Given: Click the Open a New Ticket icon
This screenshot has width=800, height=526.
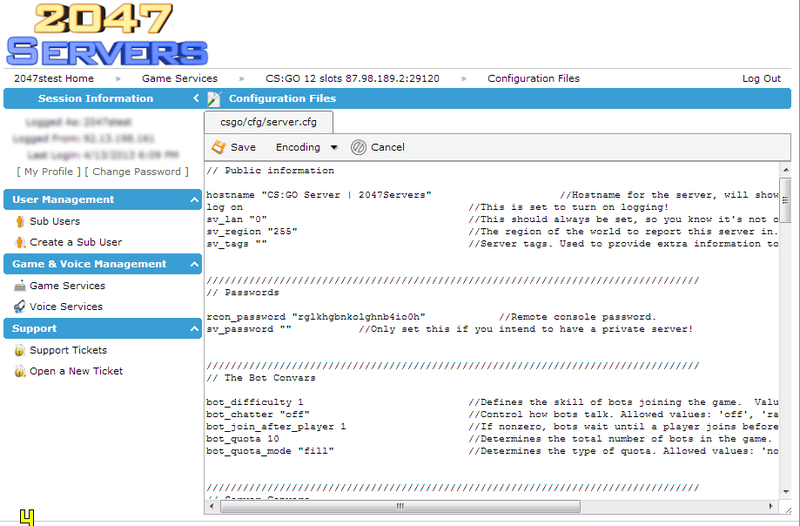Looking at the screenshot, I should click(x=20, y=371).
